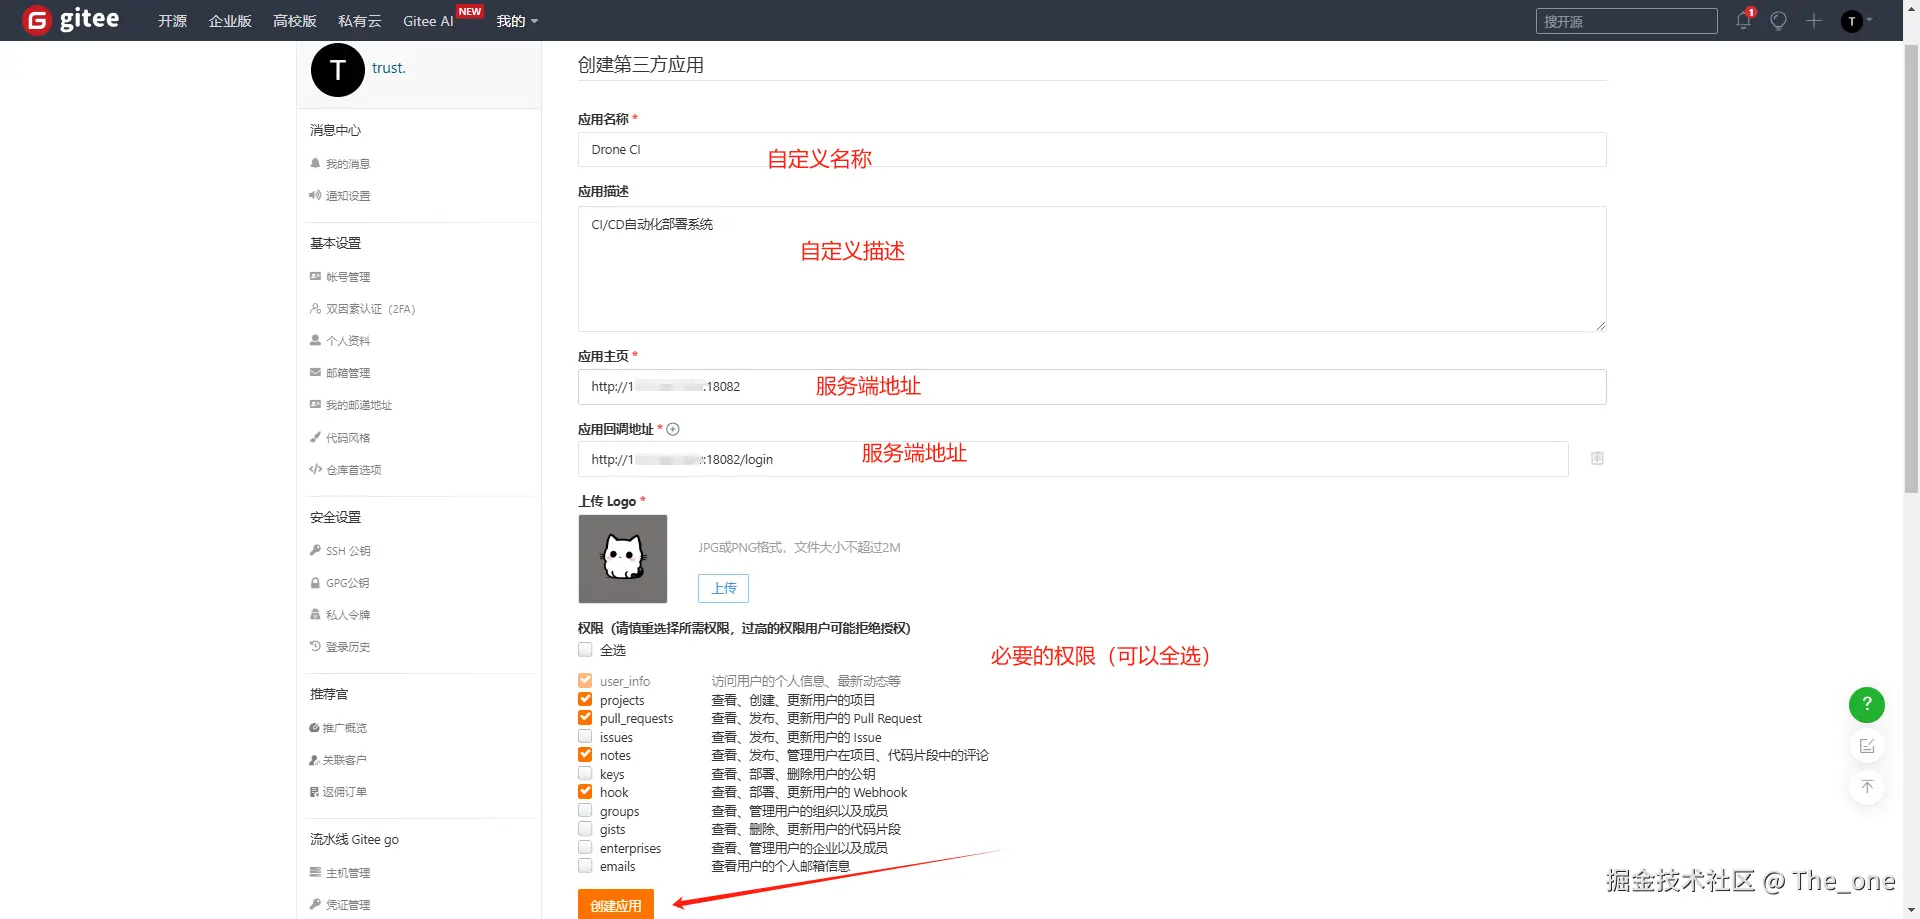Viewport: 1920px width, 919px height.
Task: Click the add icon beside 应用回调地址
Action: pyautogui.click(x=673, y=429)
